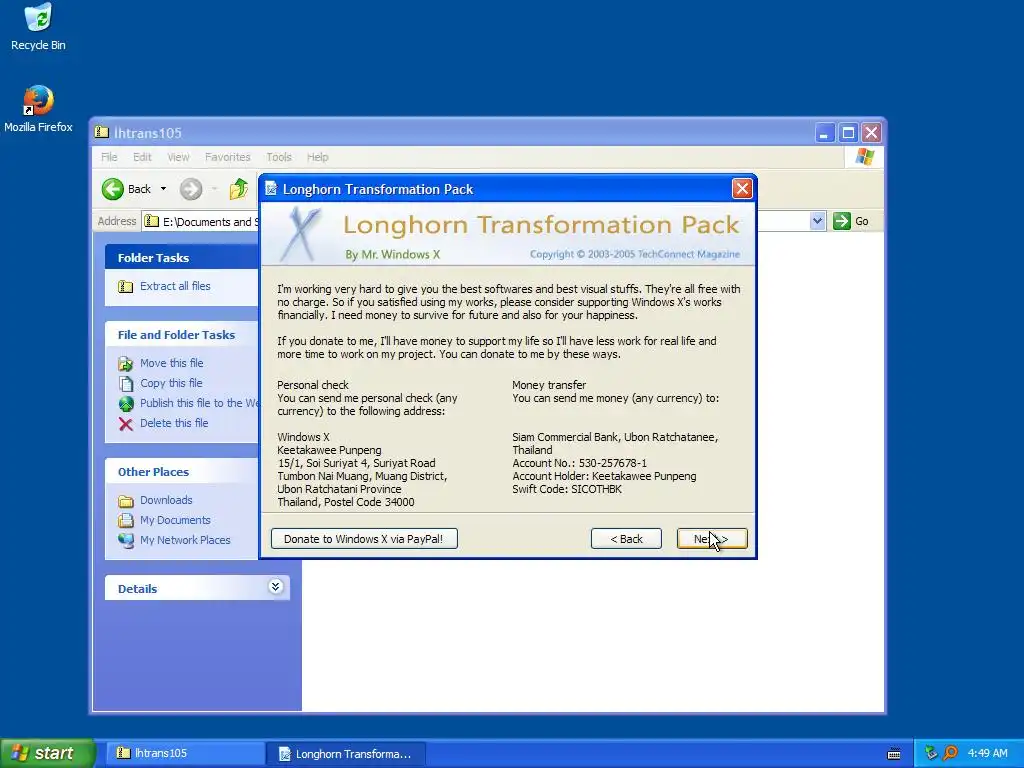
Task: Minimize the lhtrans105 window
Action: (825, 133)
